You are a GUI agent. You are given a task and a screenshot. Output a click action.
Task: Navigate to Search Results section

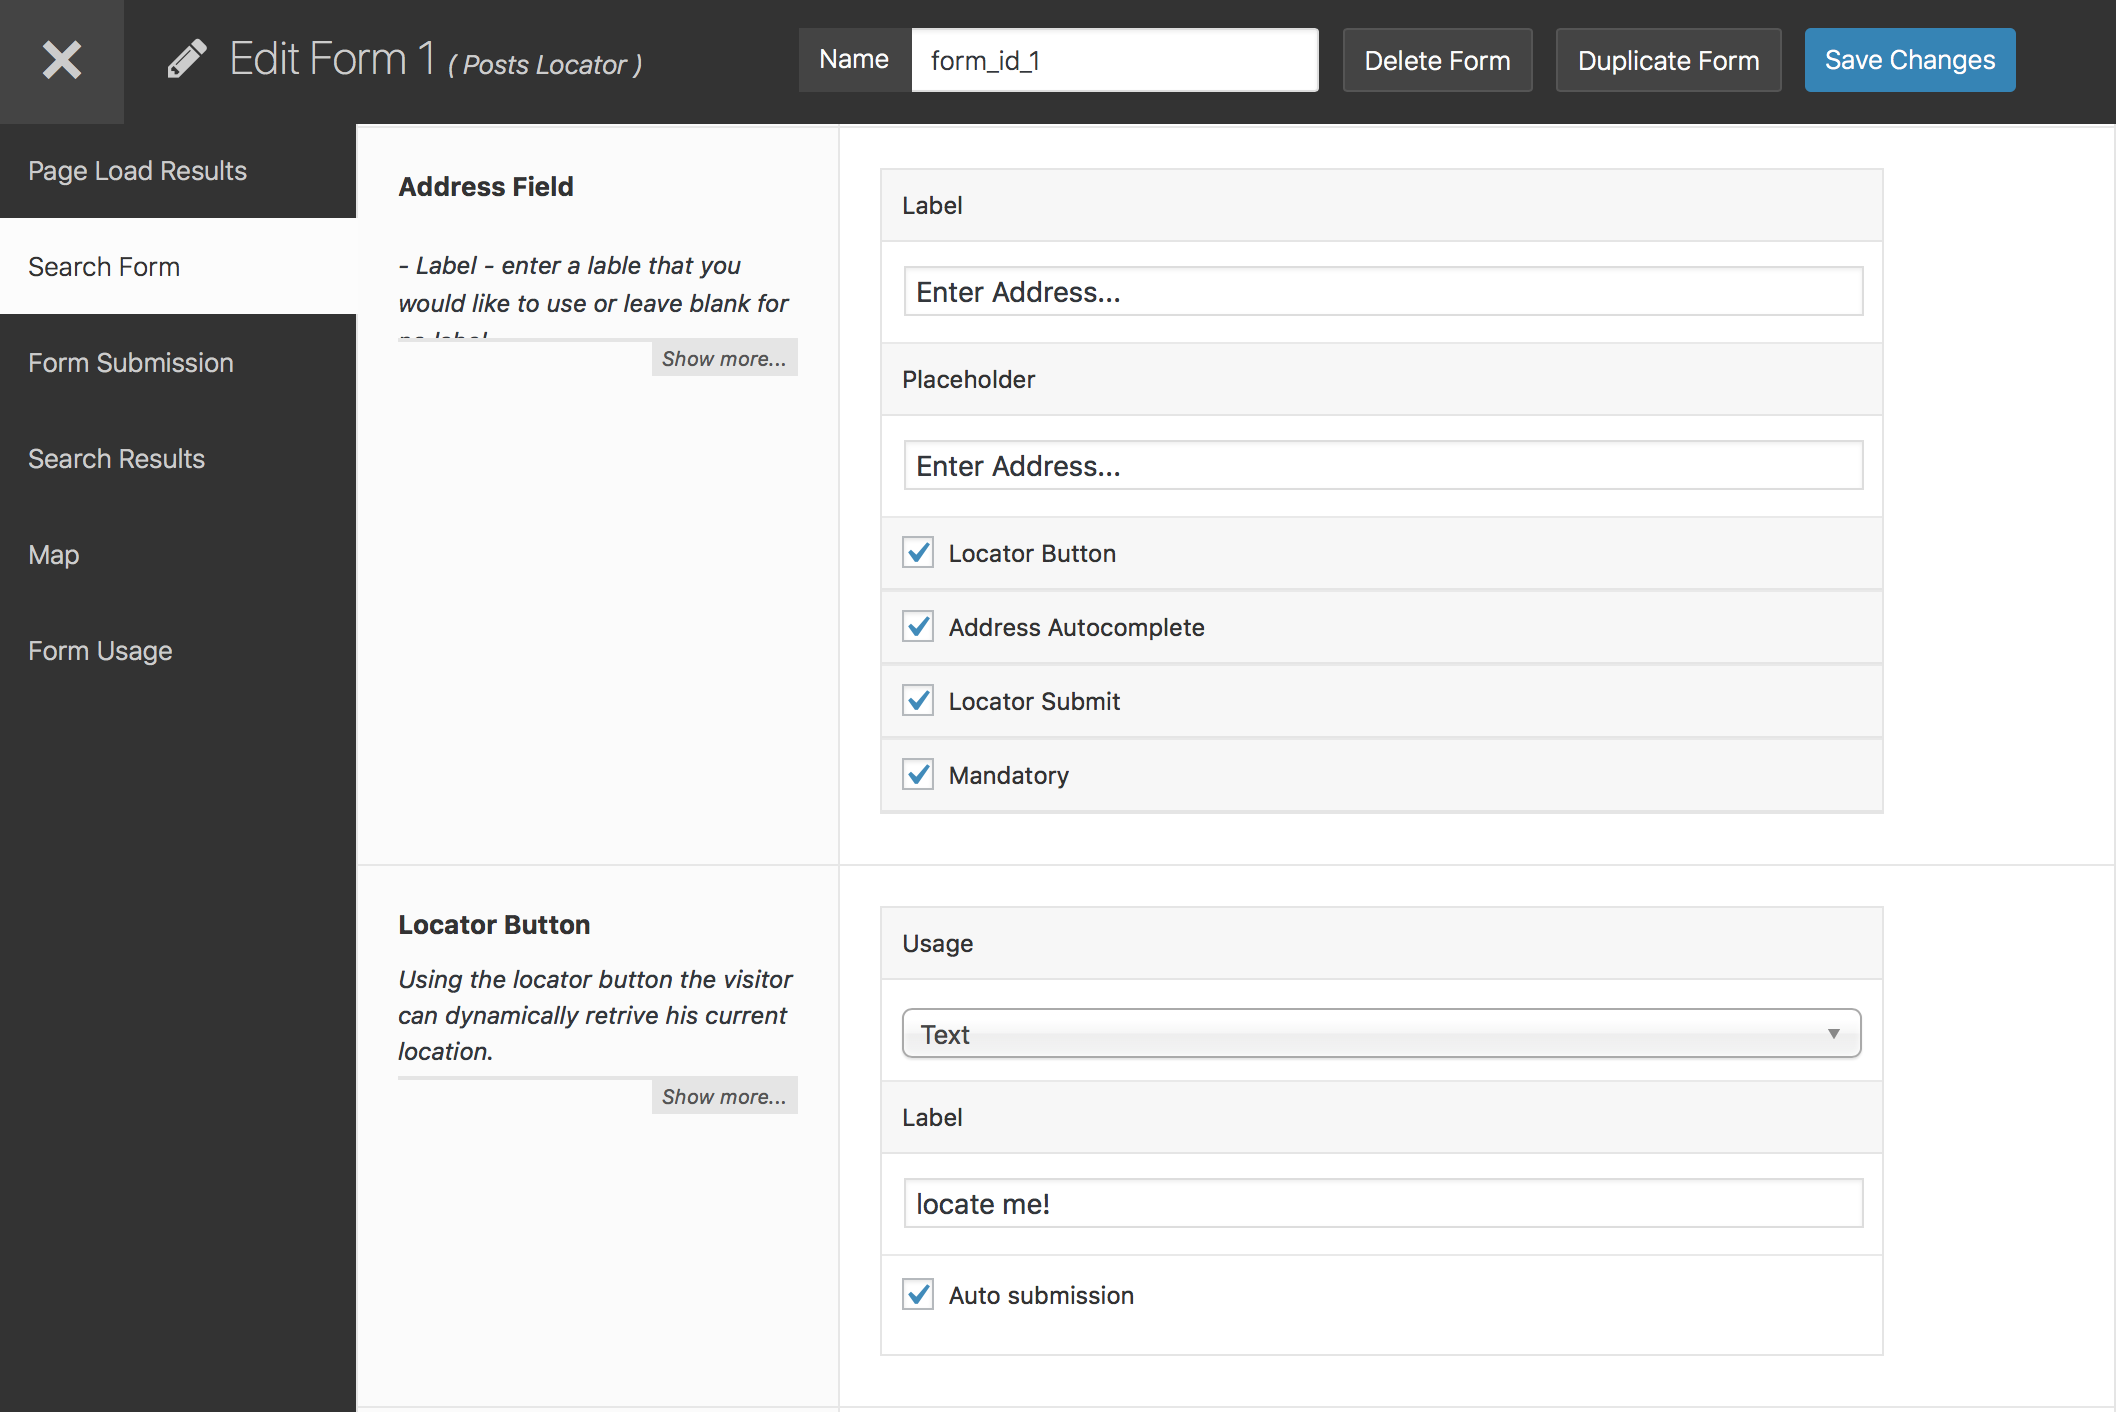tap(115, 459)
